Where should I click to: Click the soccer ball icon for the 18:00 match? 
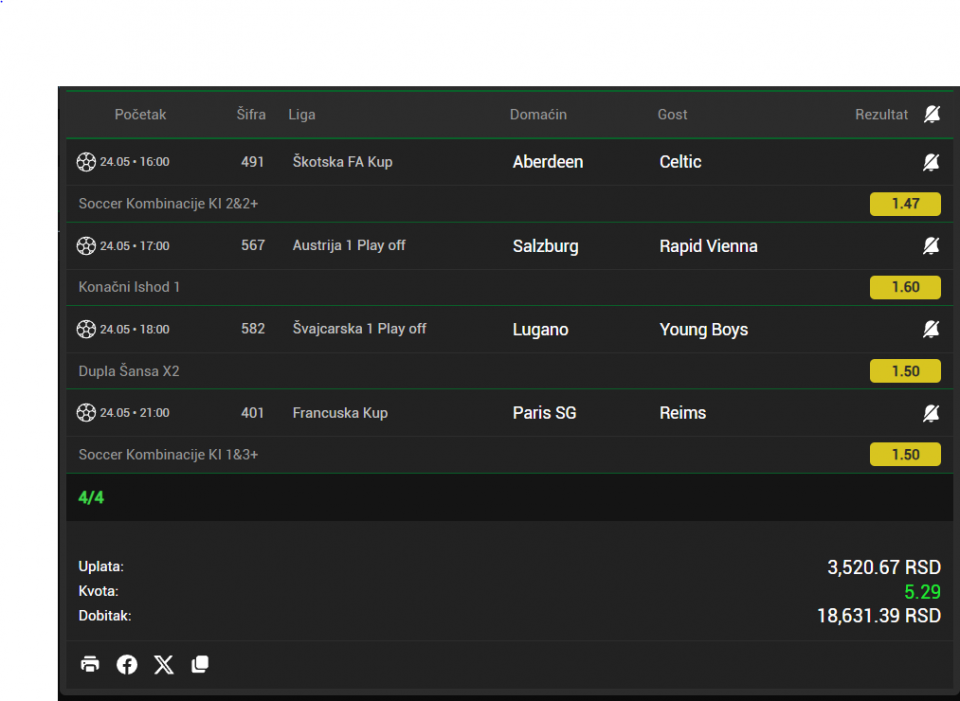click(x=86, y=329)
